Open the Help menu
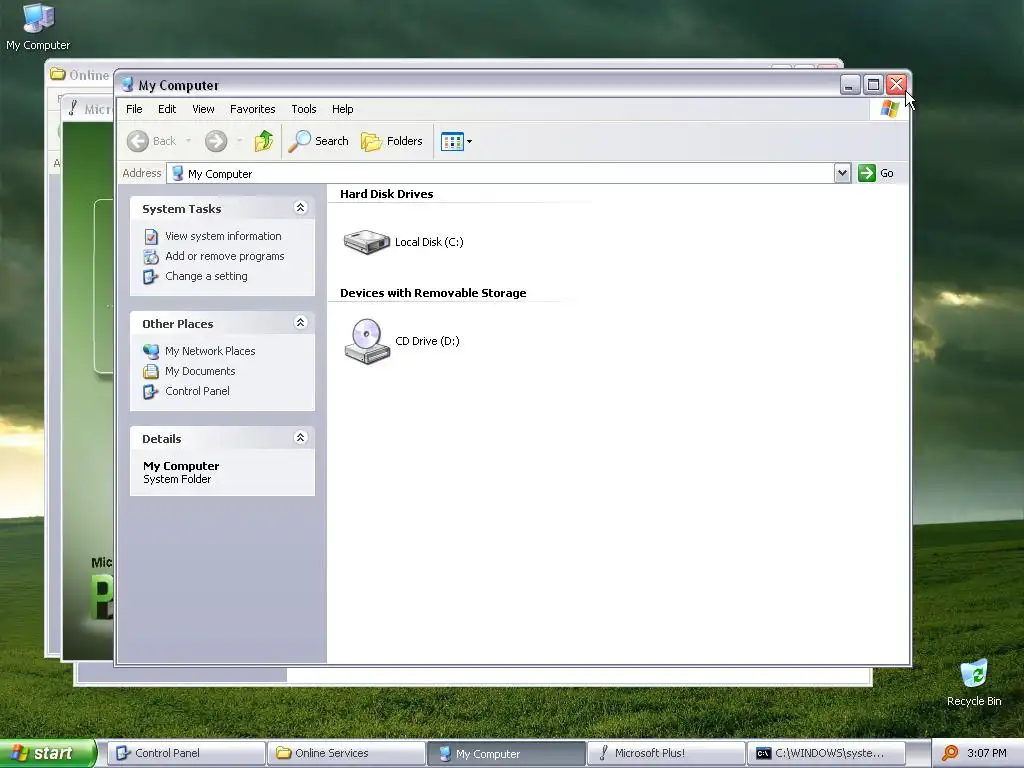The height and width of the screenshot is (768, 1024). click(x=342, y=109)
